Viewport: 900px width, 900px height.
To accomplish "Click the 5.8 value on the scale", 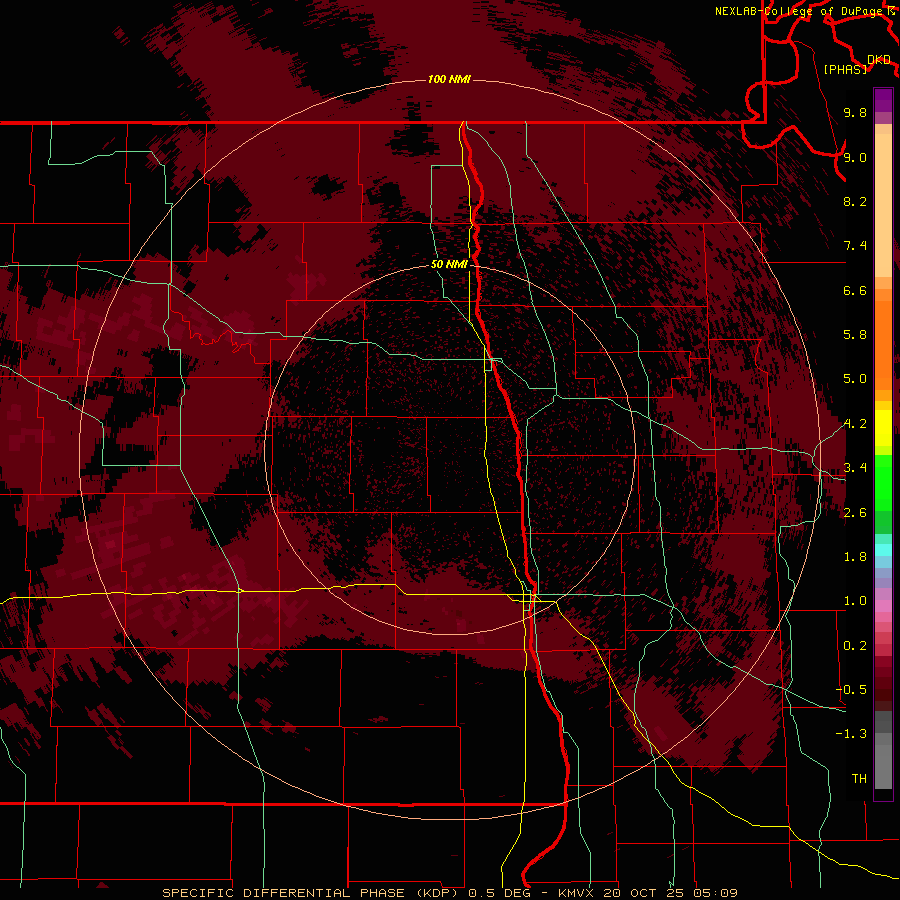I will 855,335.
